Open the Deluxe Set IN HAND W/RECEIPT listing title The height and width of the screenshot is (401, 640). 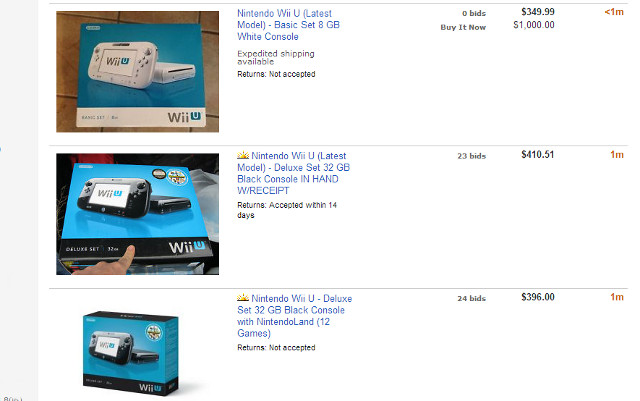click(293, 173)
